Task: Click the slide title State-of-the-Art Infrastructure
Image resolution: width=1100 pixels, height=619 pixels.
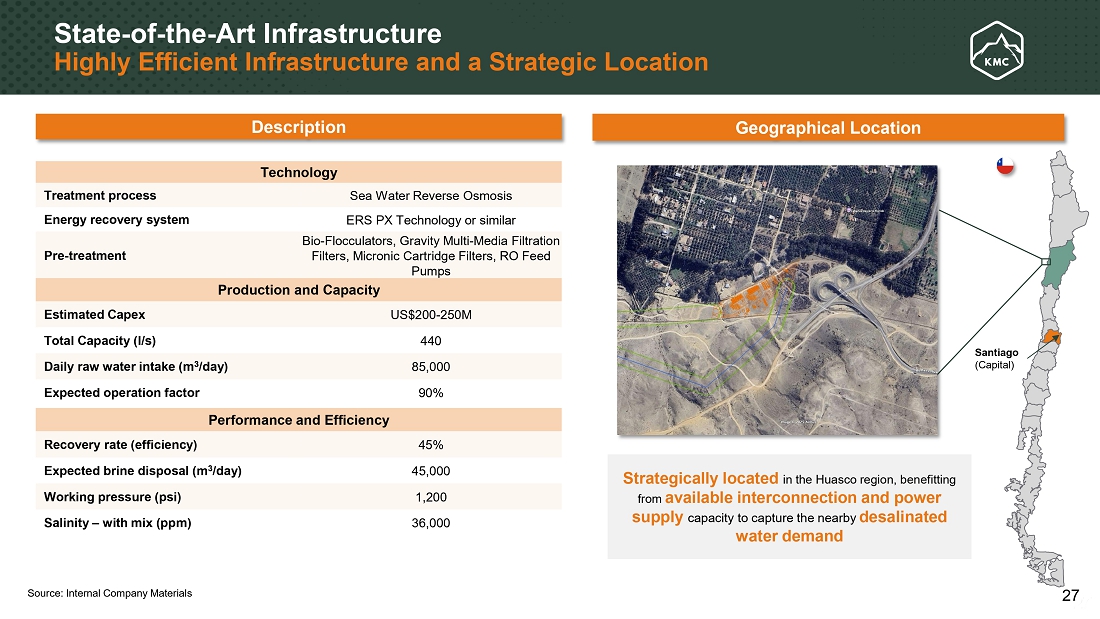Action: tap(247, 34)
